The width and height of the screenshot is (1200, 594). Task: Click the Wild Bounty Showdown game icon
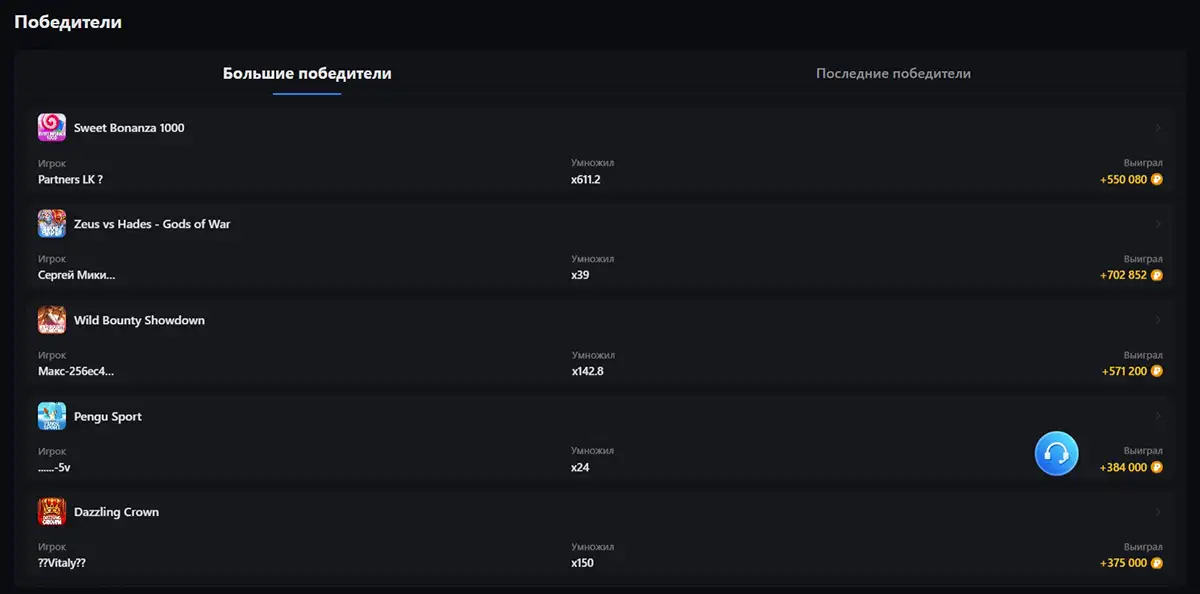(52, 320)
